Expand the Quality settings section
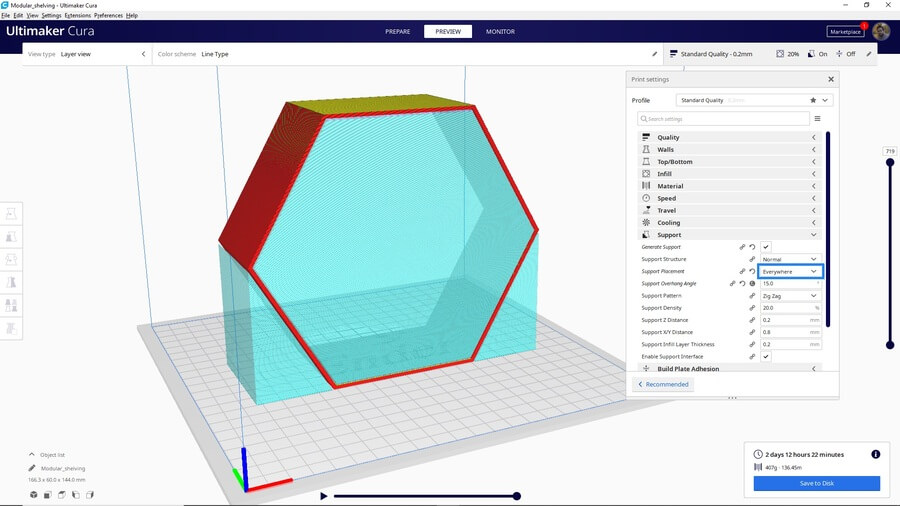The height and width of the screenshot is (506, 900). (x=729, y=137)
